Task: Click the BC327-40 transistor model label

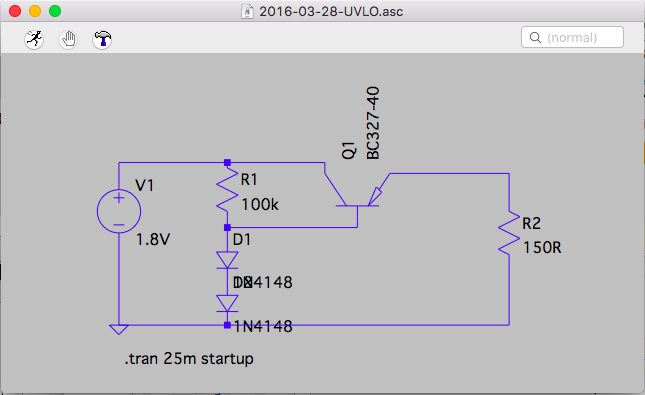Action: click(x=373, y=123)
